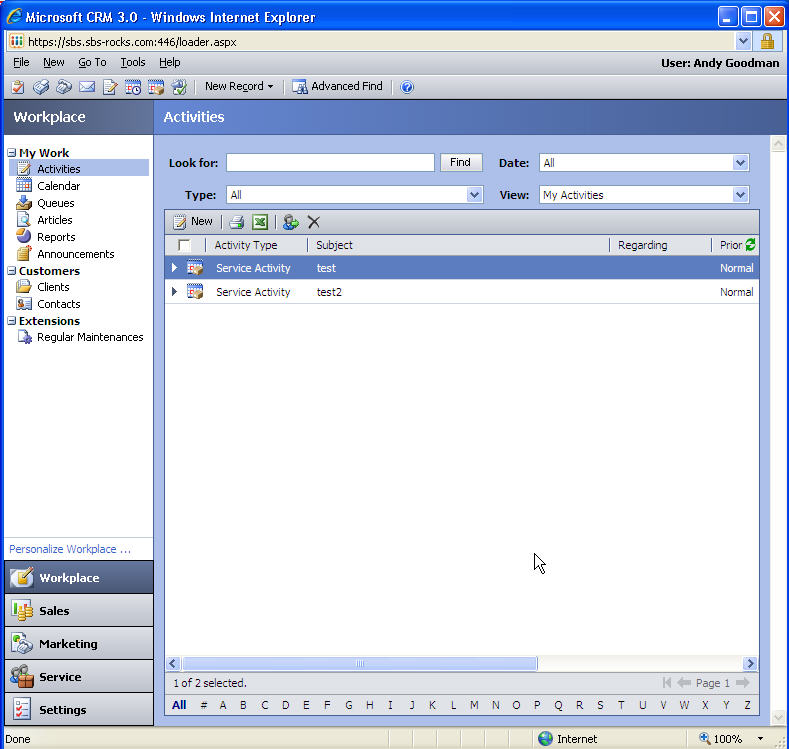This screenshot has width=789, height=749.
Task: Expand the preview arrow for test row
Action: pos(174,268)
